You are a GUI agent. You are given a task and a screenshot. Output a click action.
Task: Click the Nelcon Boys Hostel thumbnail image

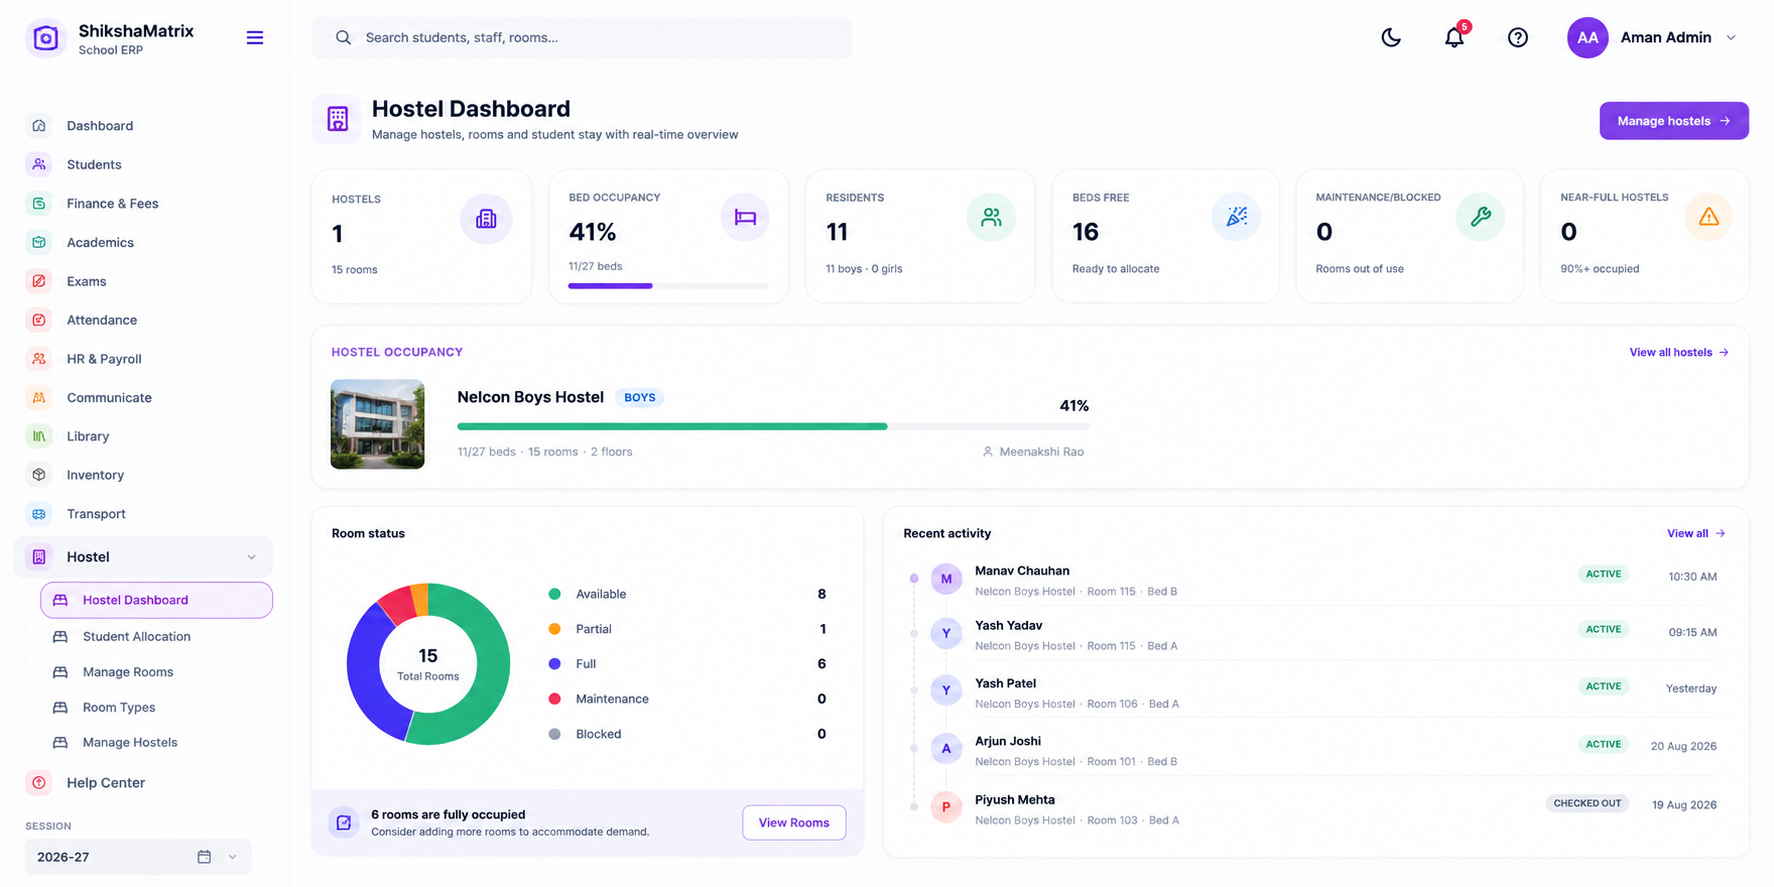377,424
